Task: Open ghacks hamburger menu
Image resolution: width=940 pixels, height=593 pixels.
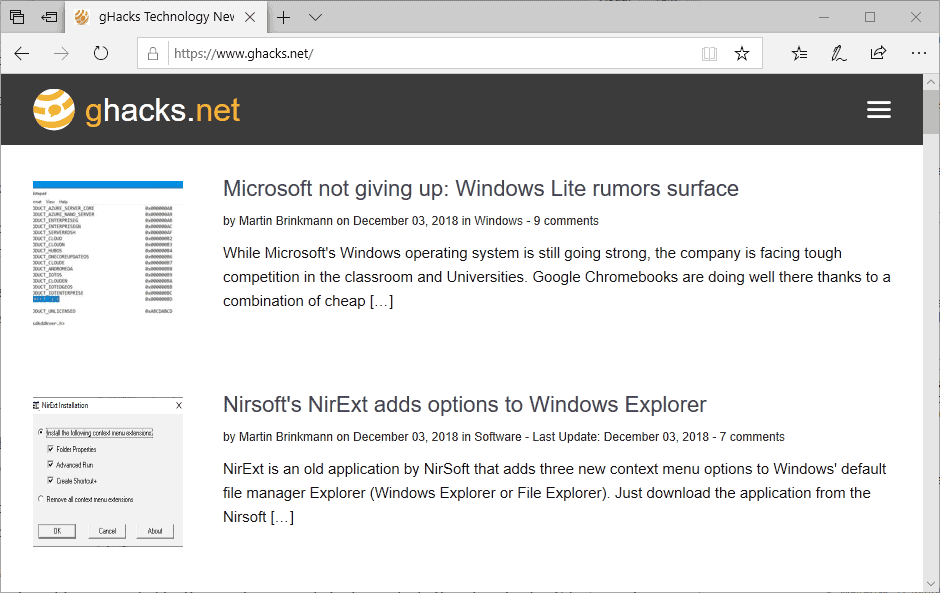Action: pyautogui.click(x=879, y=110)
